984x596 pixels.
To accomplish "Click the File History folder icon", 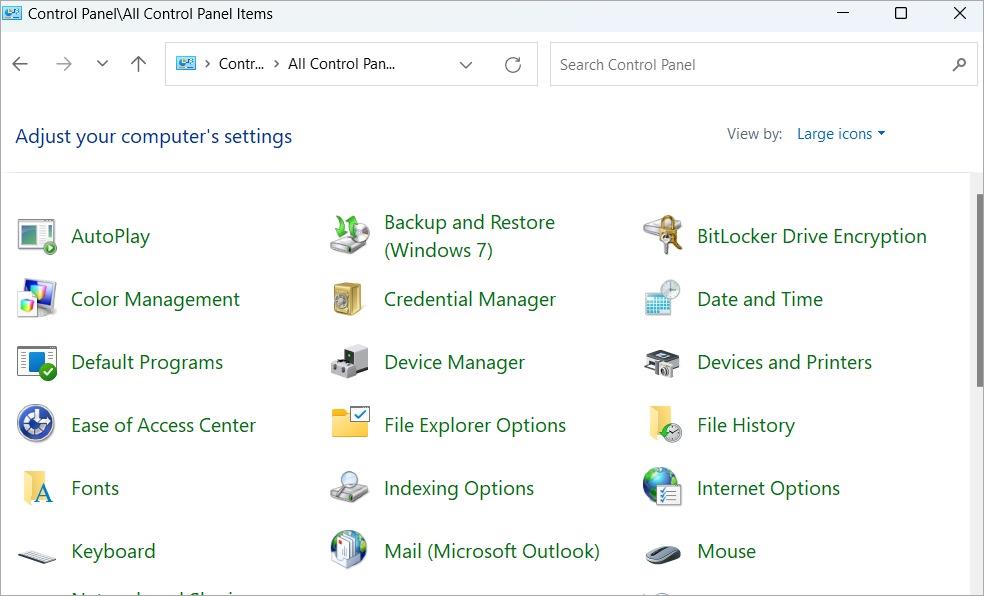I will pyautogui.click(x=665, y=424).
